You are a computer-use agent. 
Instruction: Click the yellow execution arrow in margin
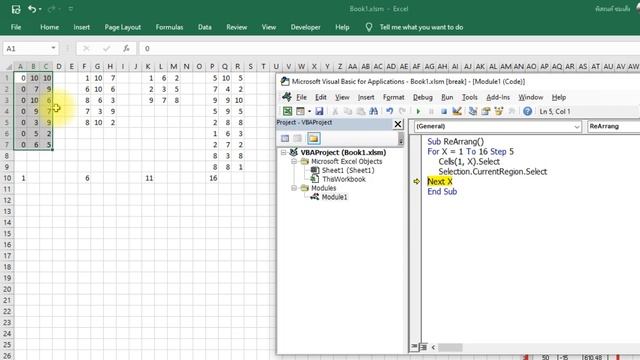pos(416,182)
